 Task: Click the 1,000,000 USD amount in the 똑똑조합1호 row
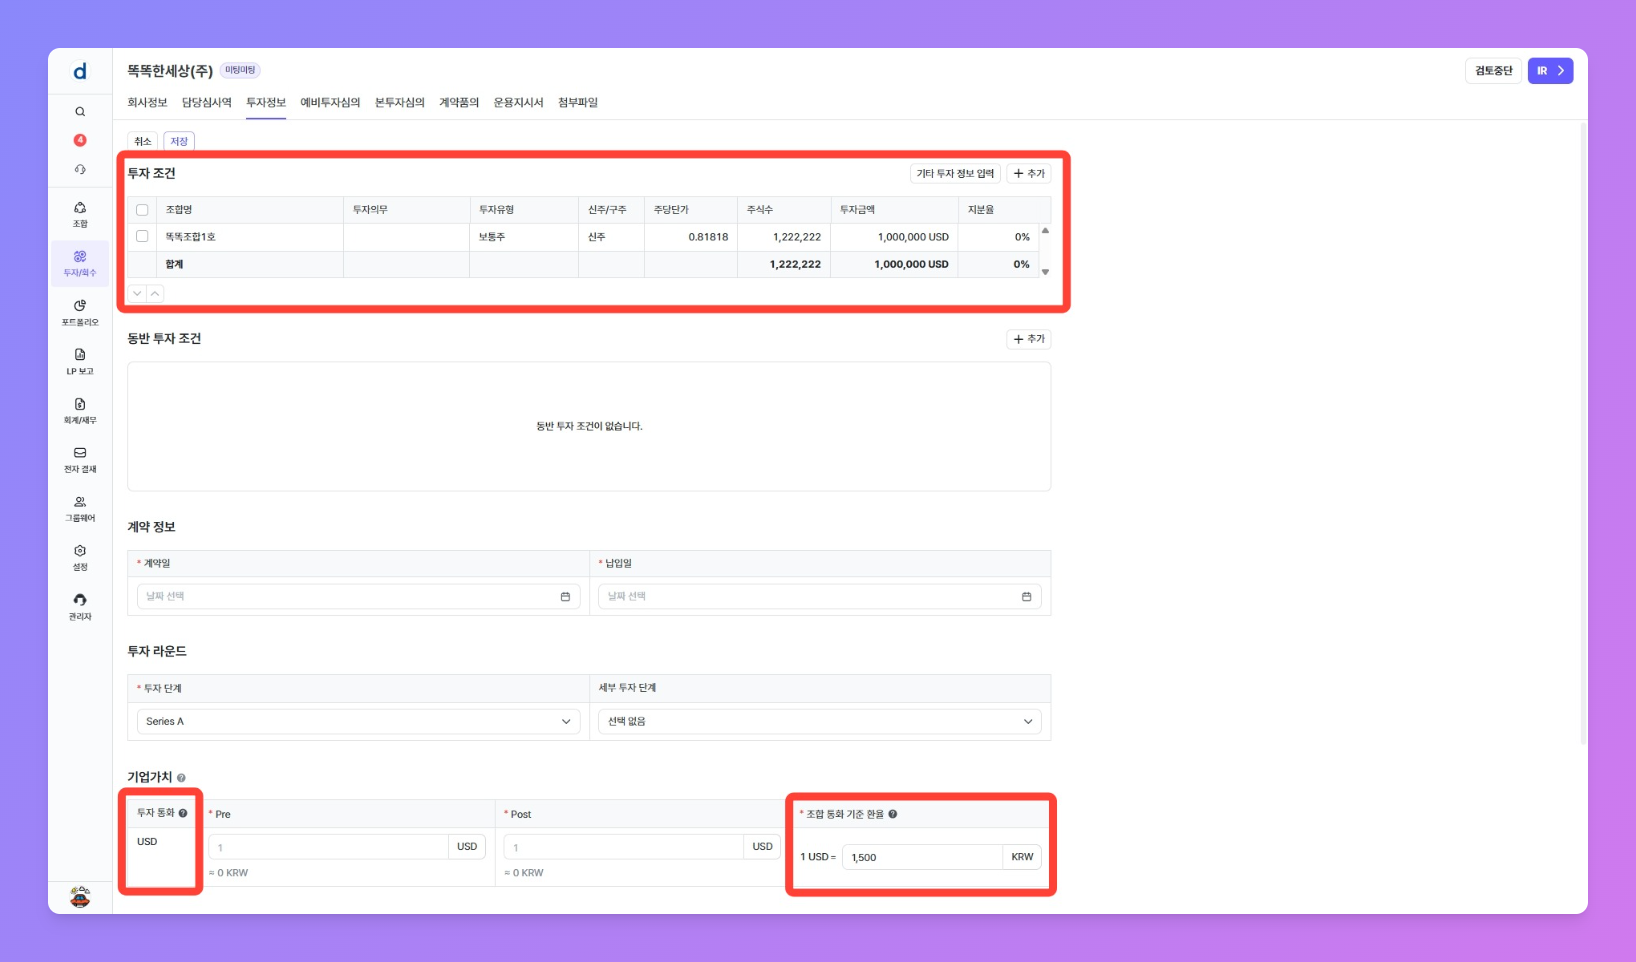pos(913,237)
